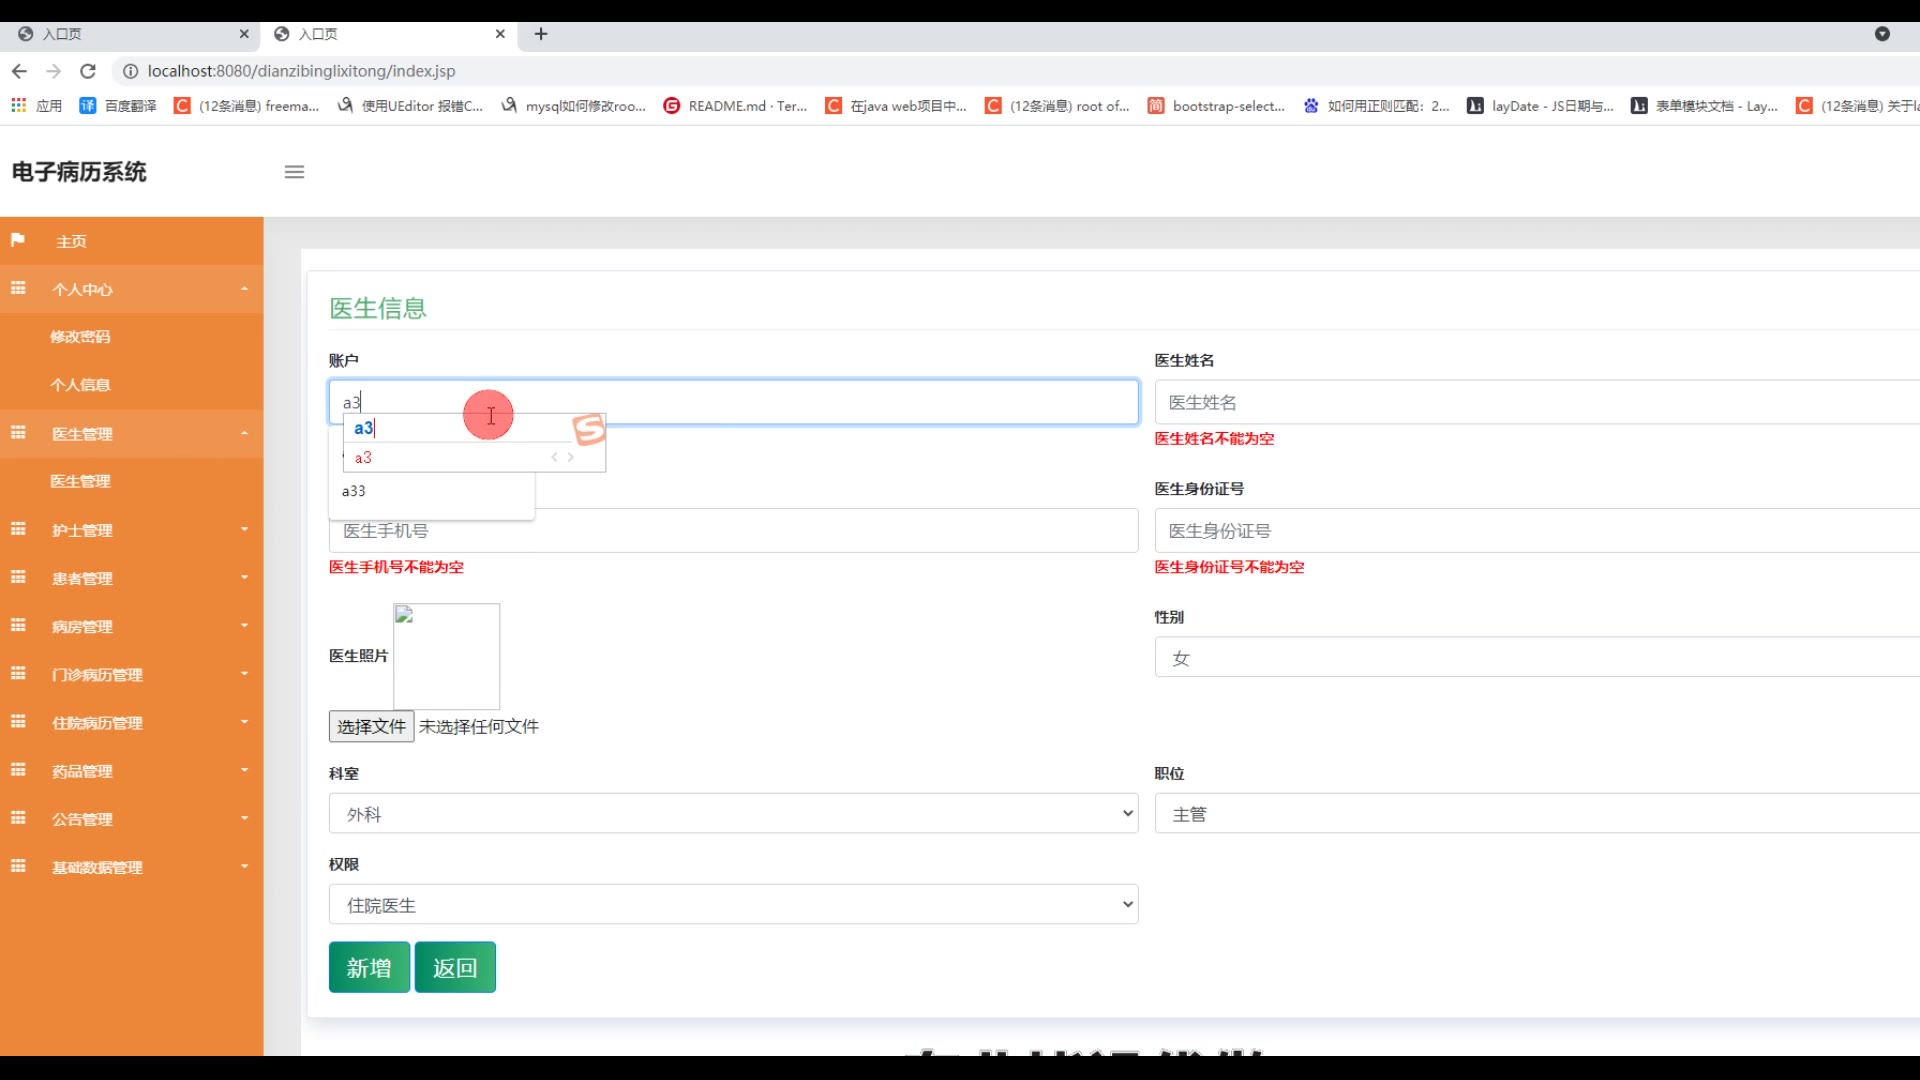Open the 科室 dropdown showing 外科
The width and height of the screenshot is (1920, 1080).
(x=733, y=814)
